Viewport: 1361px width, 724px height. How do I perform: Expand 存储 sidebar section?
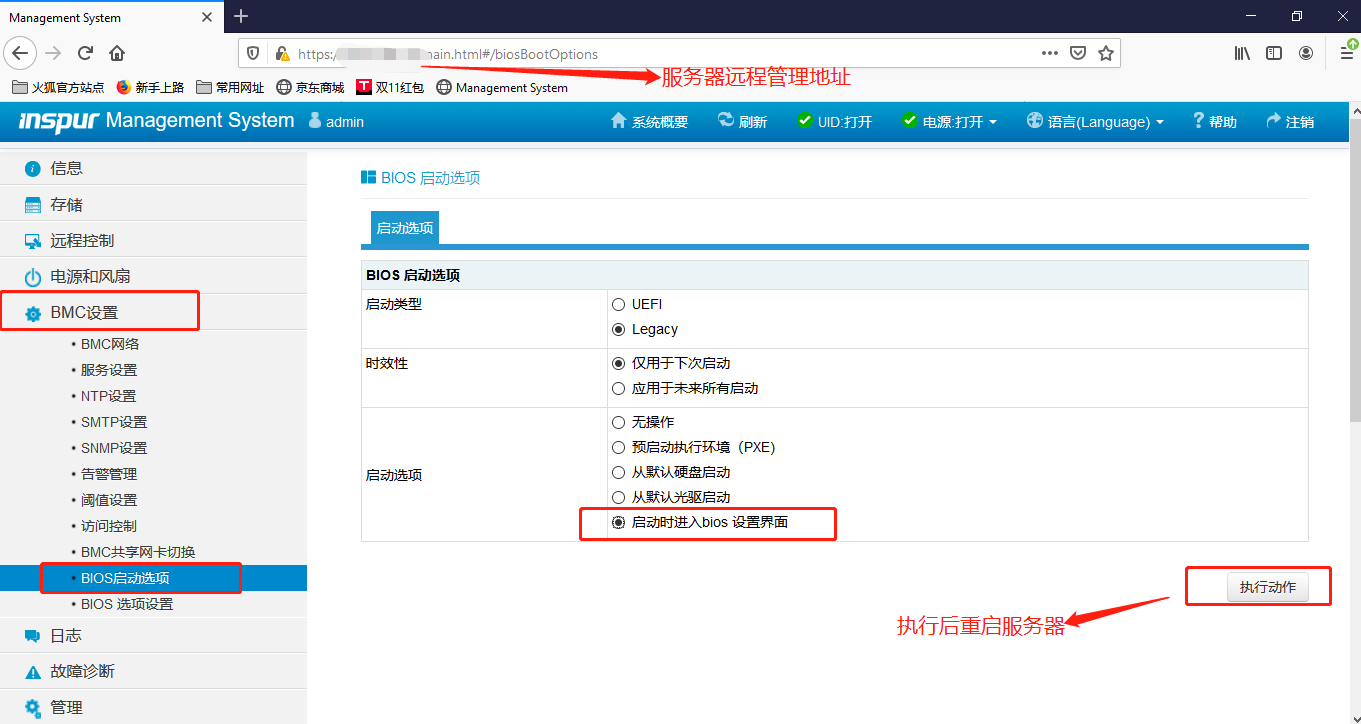[x=153, y=204]
